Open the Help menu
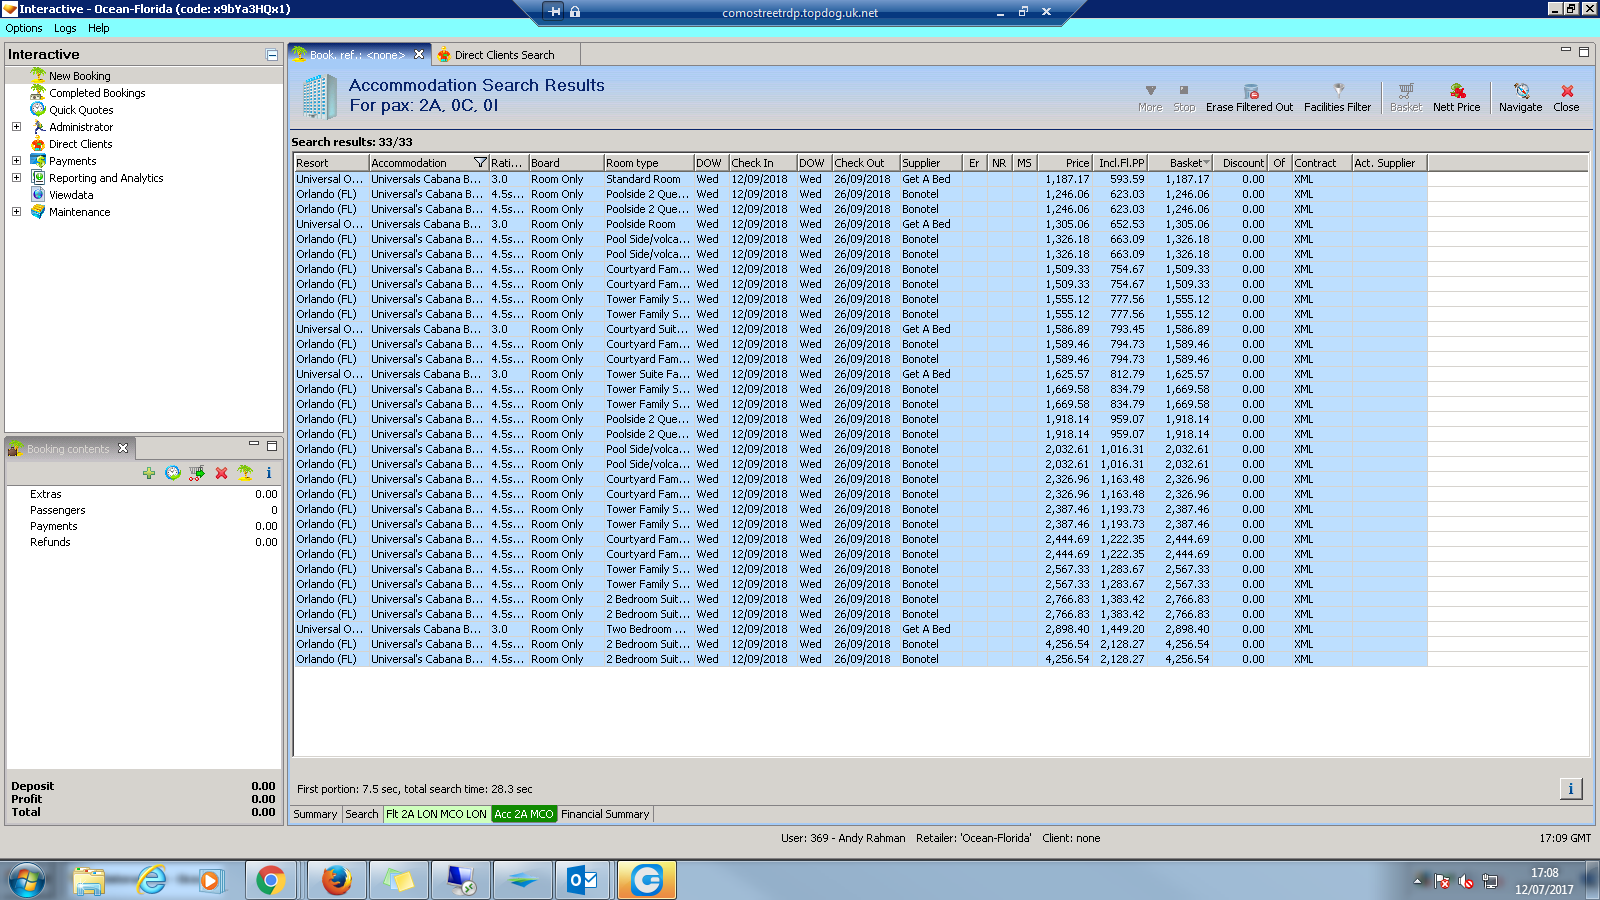The height and width of the screenshot is (900, 1600). pyautogui.click(x=98, y=28)
